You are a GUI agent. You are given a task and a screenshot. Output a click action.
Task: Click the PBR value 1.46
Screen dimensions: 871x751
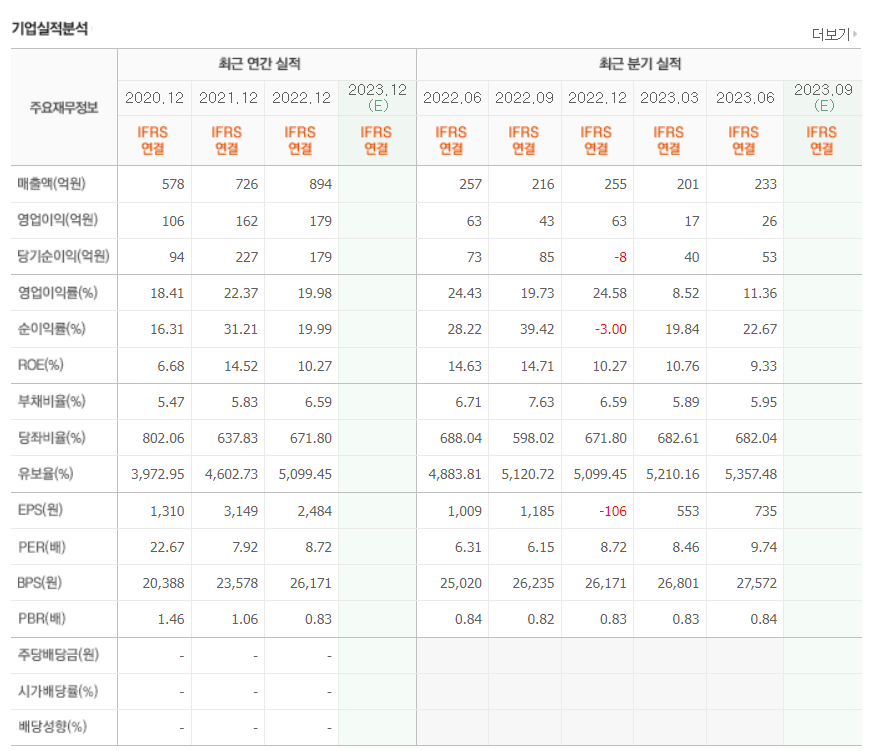(171, 619)
